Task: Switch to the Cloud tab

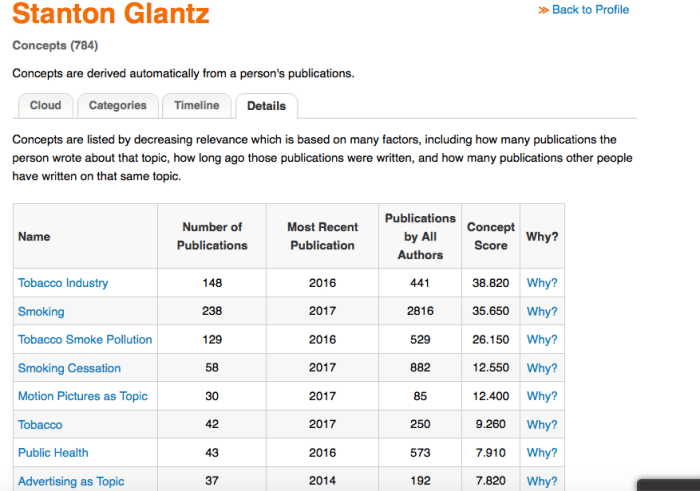Action: [45, 105]
